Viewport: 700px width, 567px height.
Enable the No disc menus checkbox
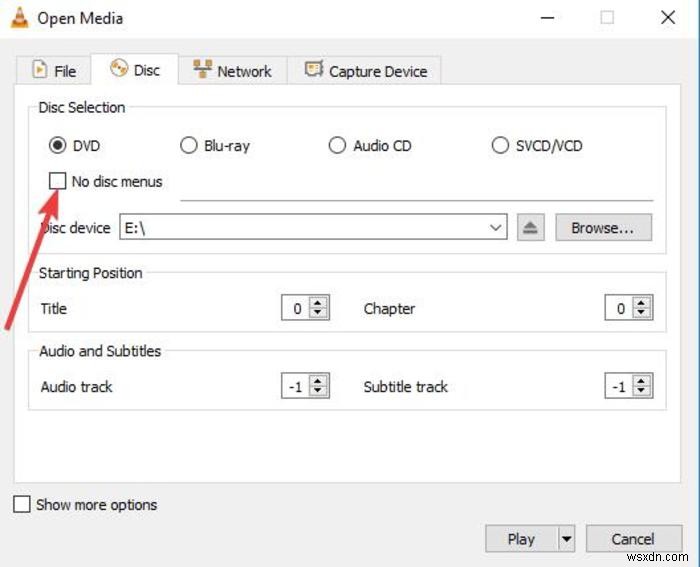pos(58,181)
